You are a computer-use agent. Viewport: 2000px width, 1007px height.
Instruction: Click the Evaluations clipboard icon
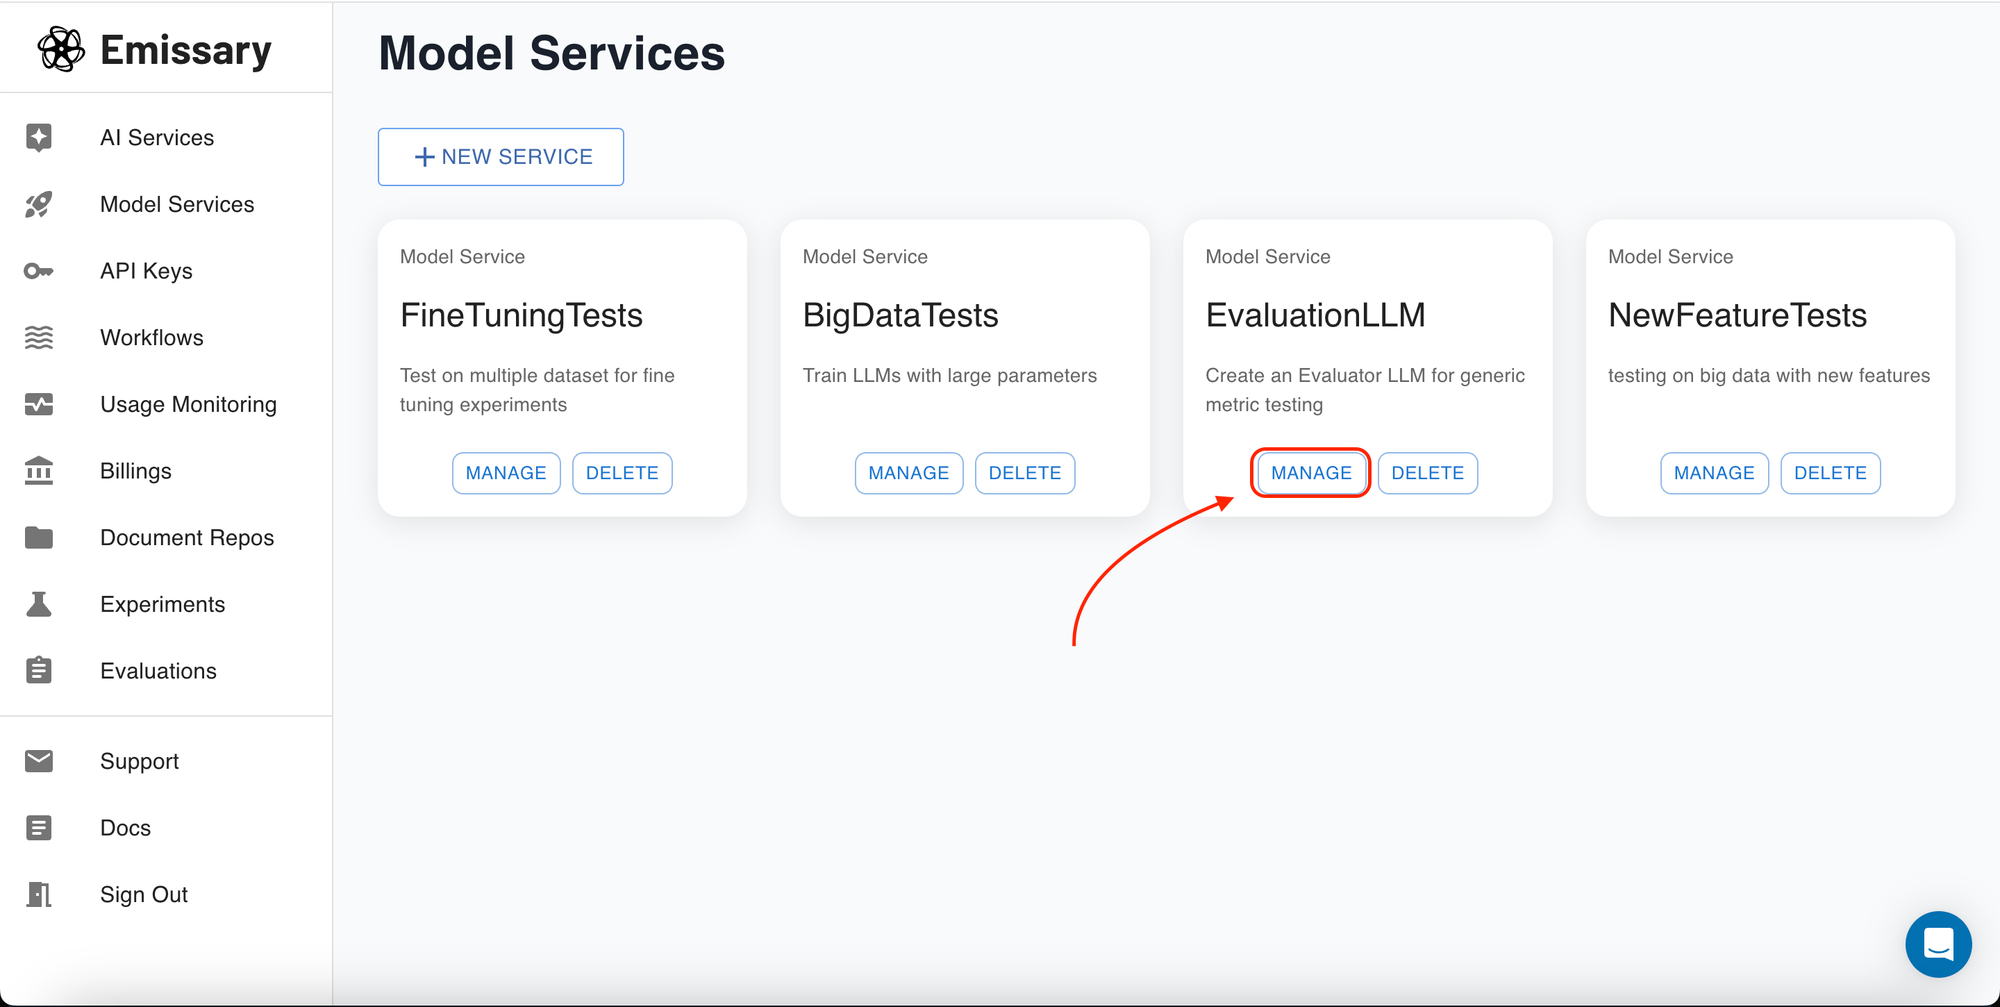point(39,670)
